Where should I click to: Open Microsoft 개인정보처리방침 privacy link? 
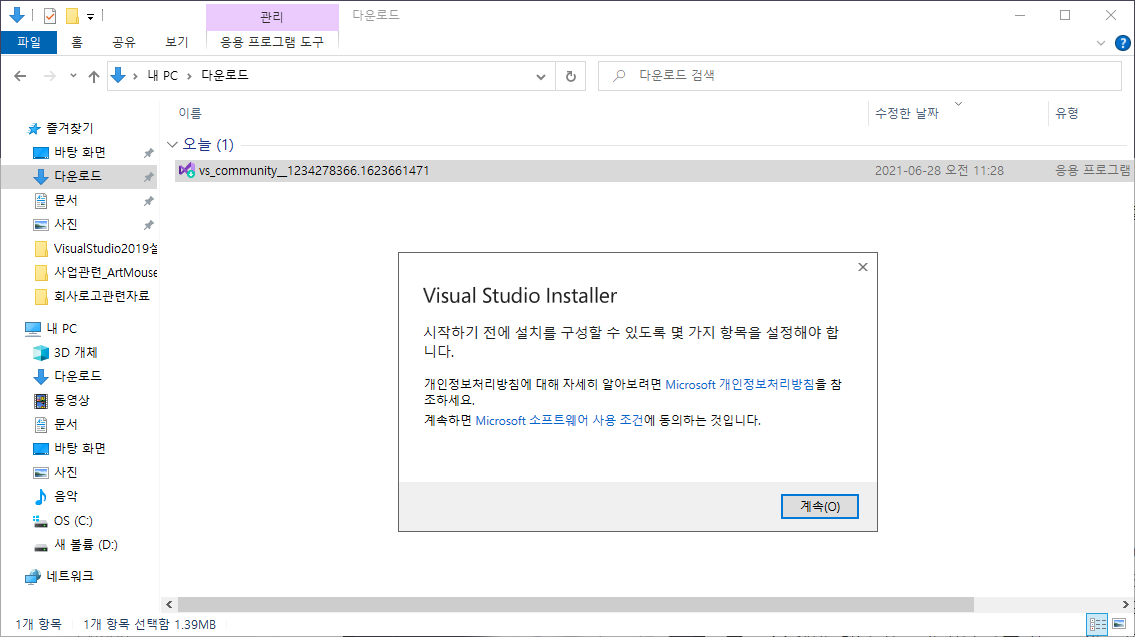coord(740,384)
